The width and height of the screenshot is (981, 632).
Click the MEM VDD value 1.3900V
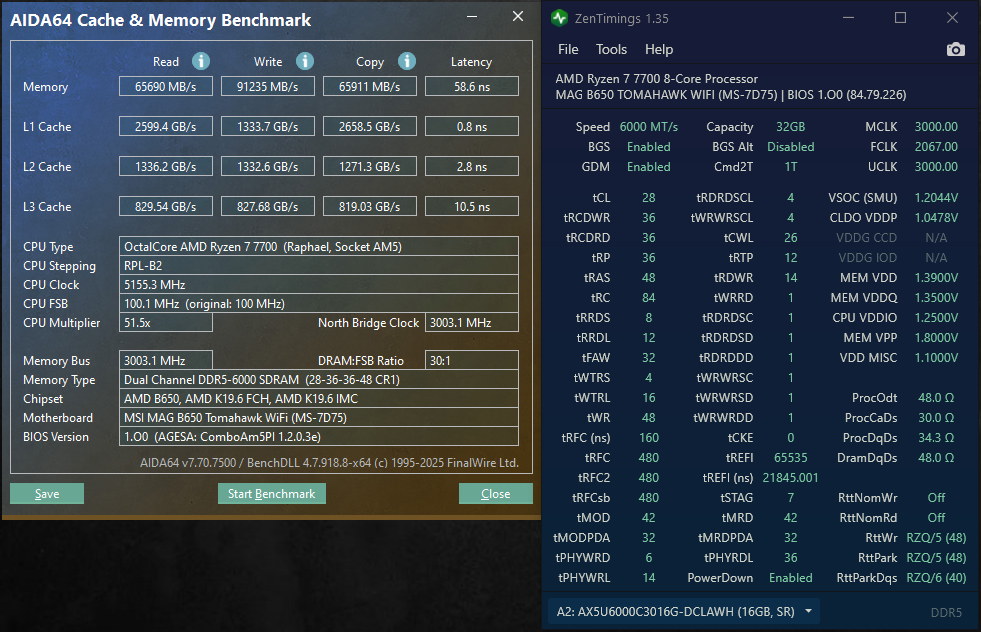tap(936, 277)
